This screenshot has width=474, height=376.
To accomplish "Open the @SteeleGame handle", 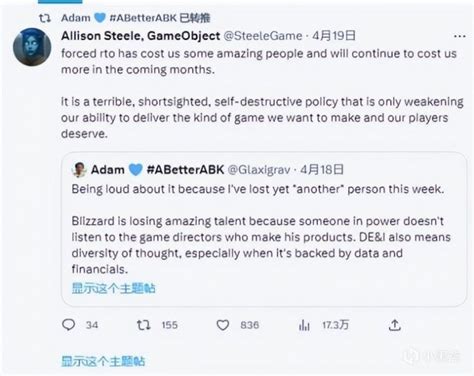I will click(x=263, y=36).
